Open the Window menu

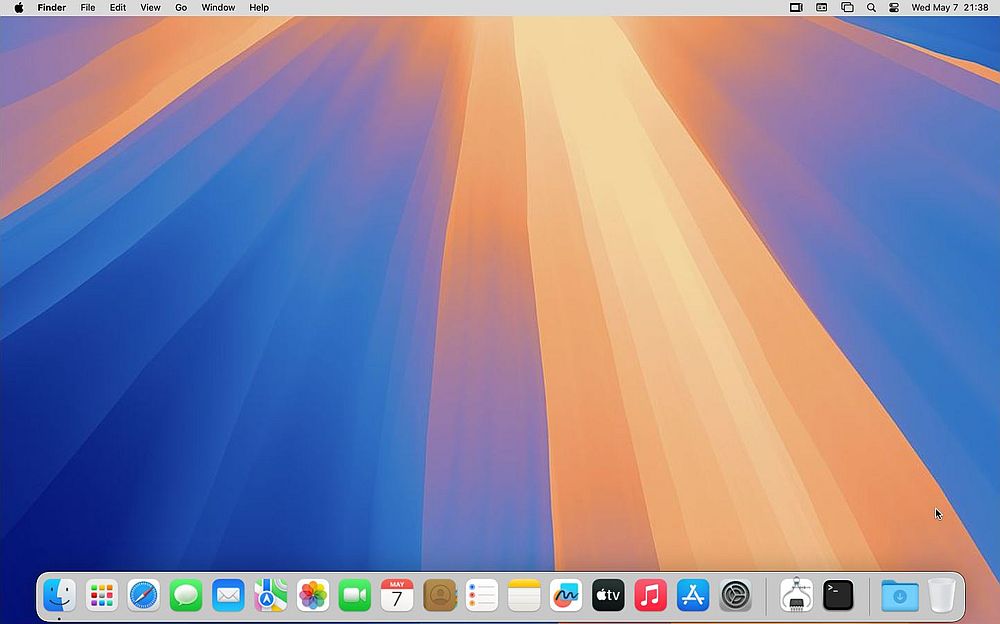coord(218,8)
